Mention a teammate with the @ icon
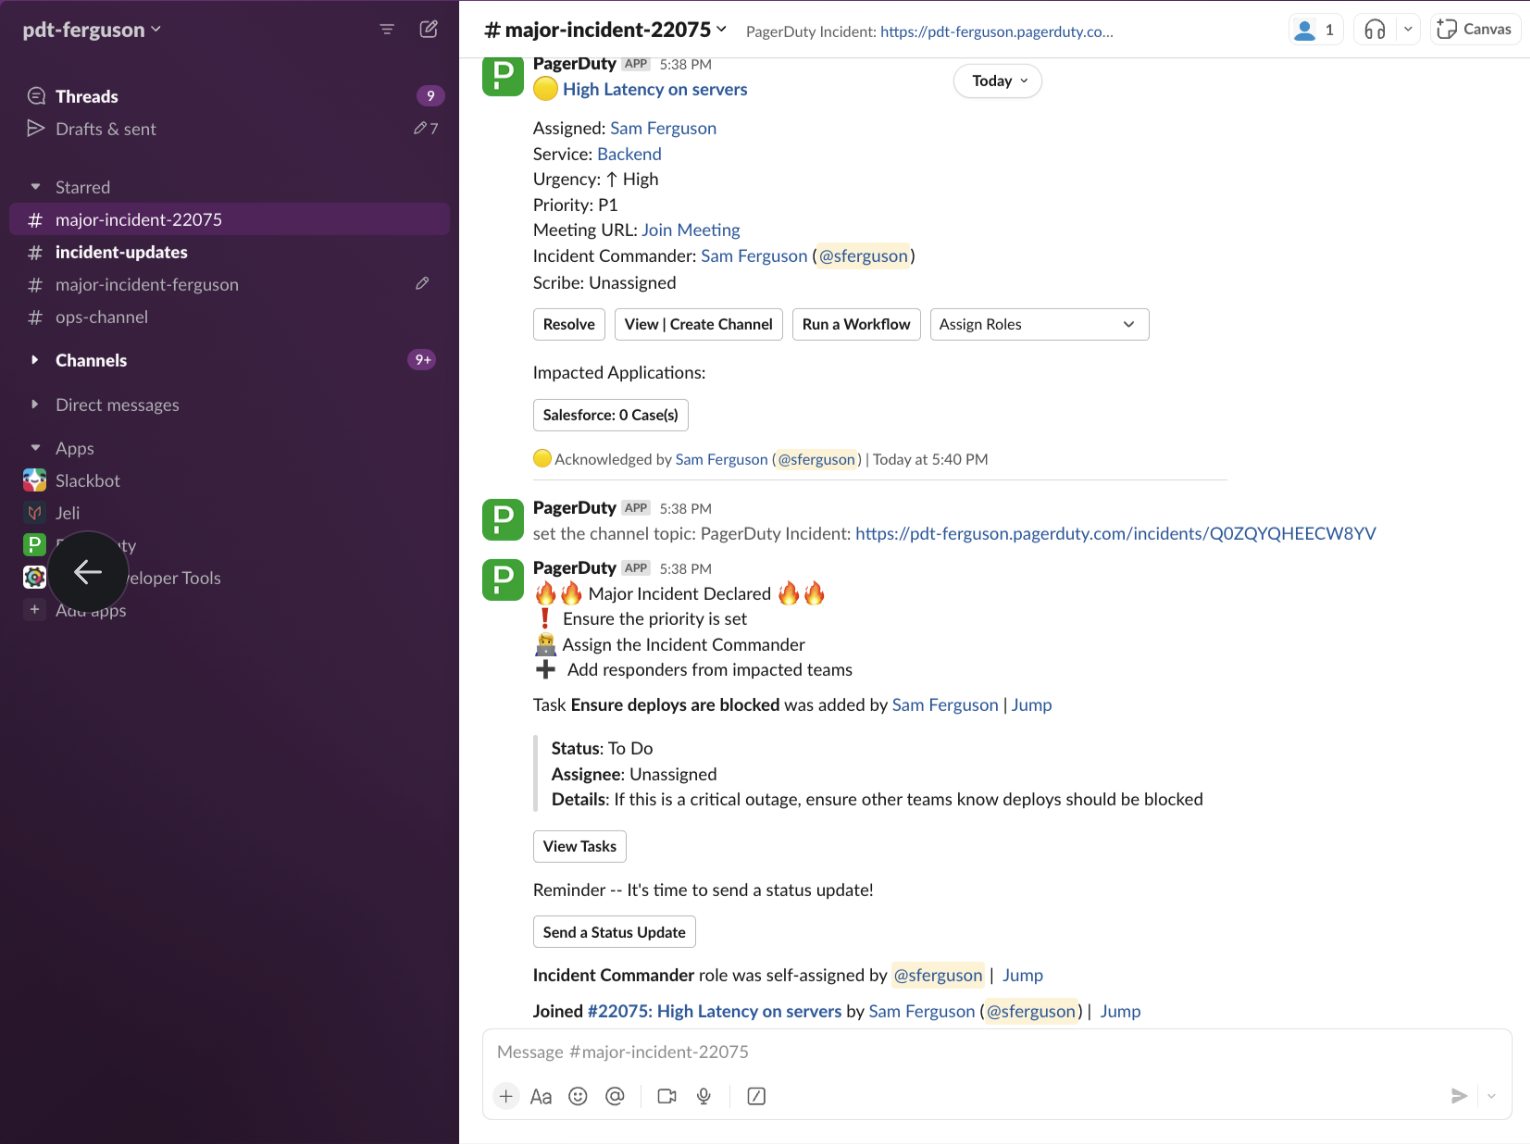 pos(614,1096)
